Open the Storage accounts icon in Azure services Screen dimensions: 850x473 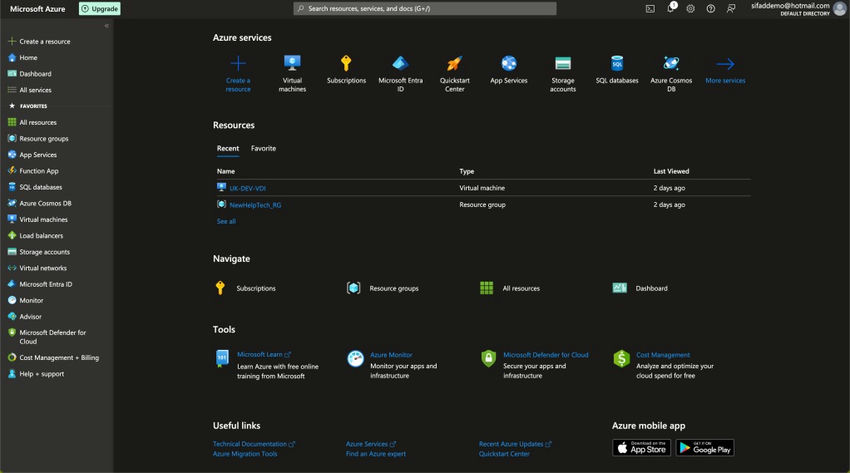563,63
